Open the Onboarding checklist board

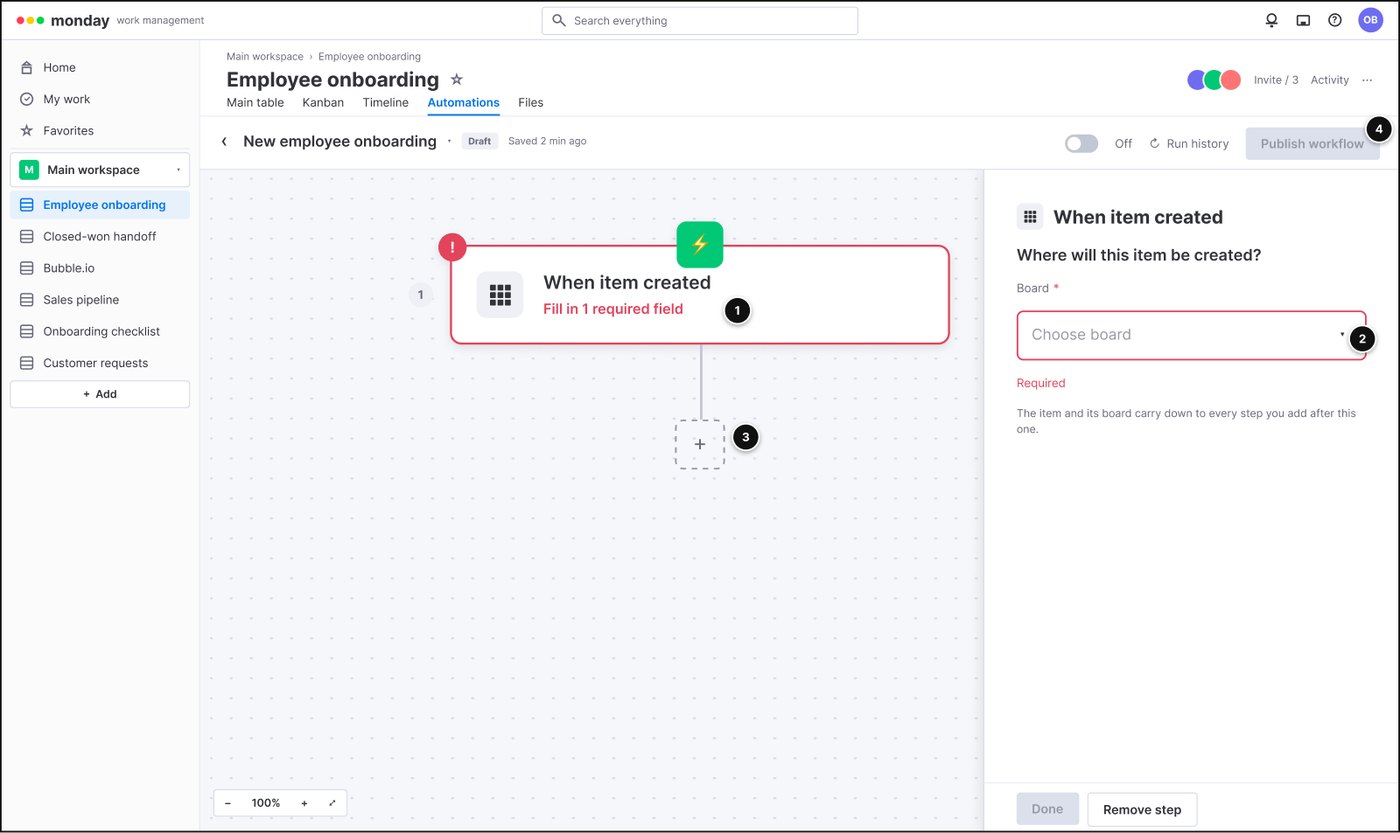click(x=100, y=331)
